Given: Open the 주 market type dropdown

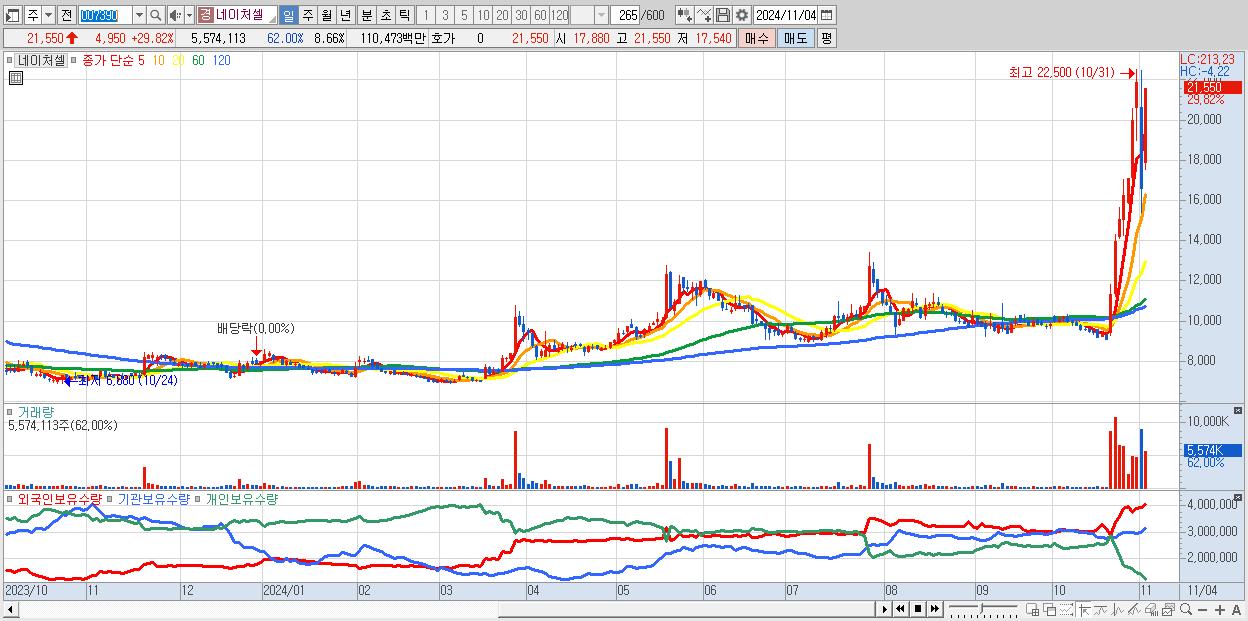Looking at the screenshot, I should click(48, 16).
